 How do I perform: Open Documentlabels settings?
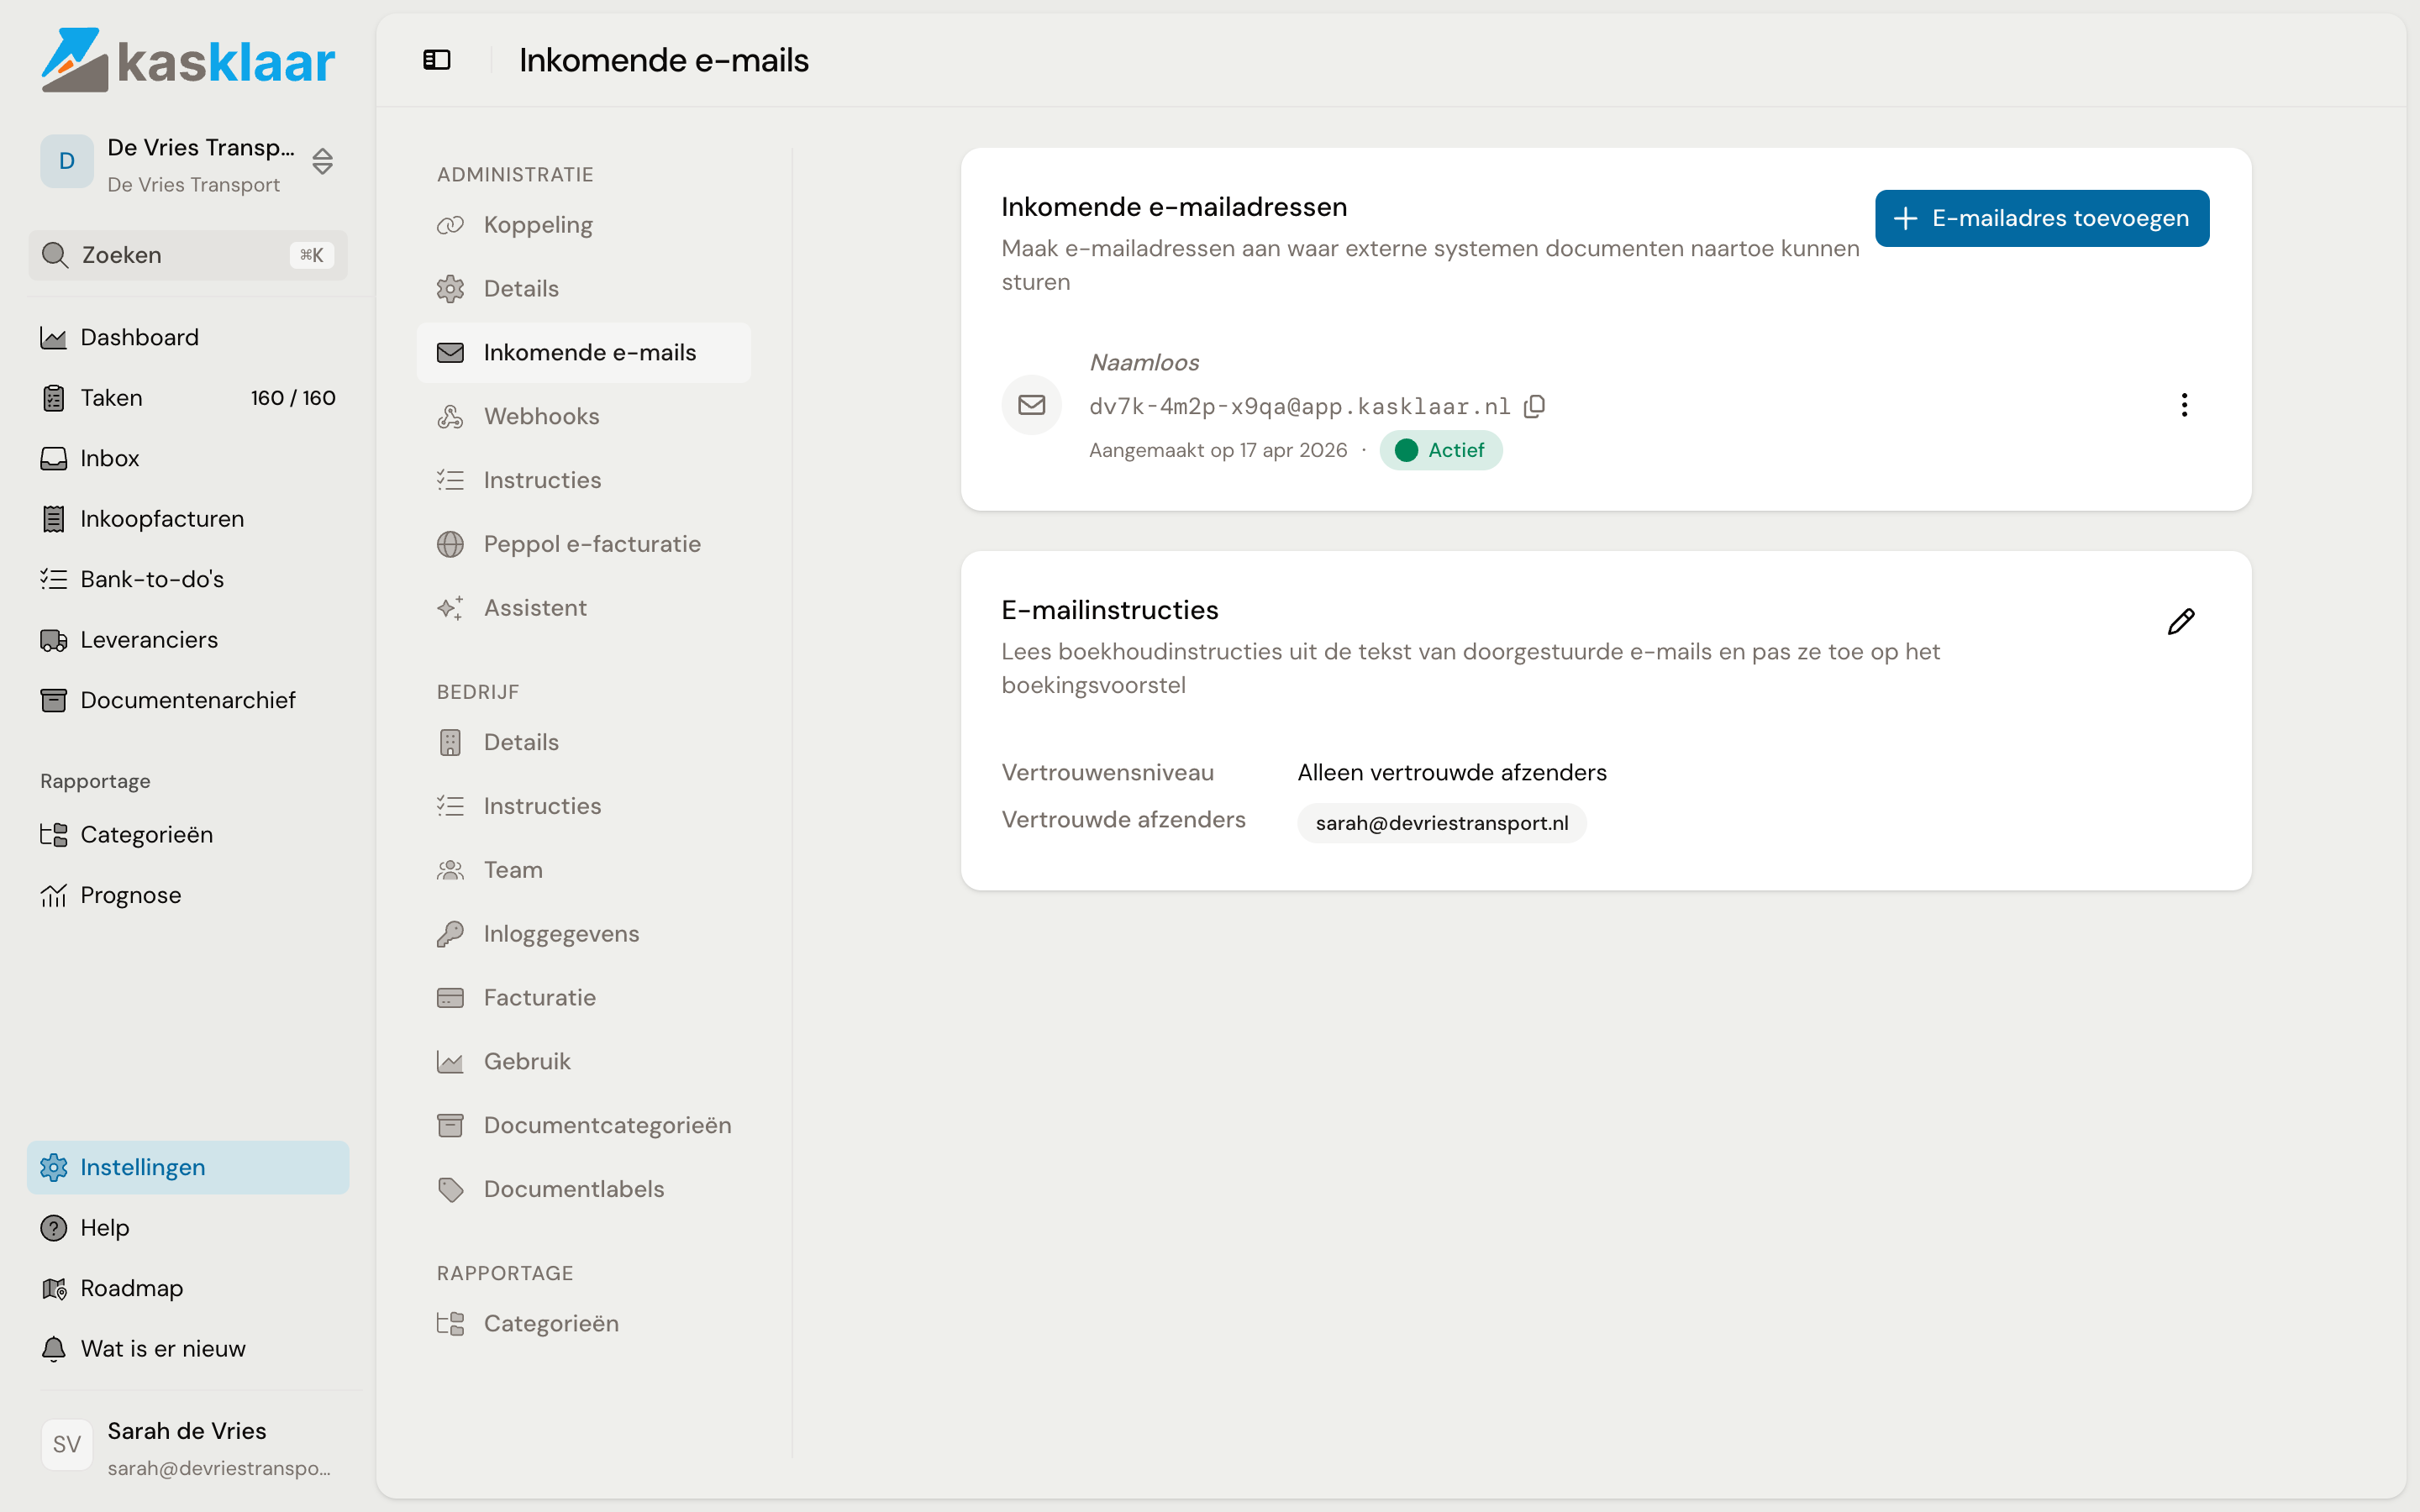pyautogui.click(x=584, y=1189)
